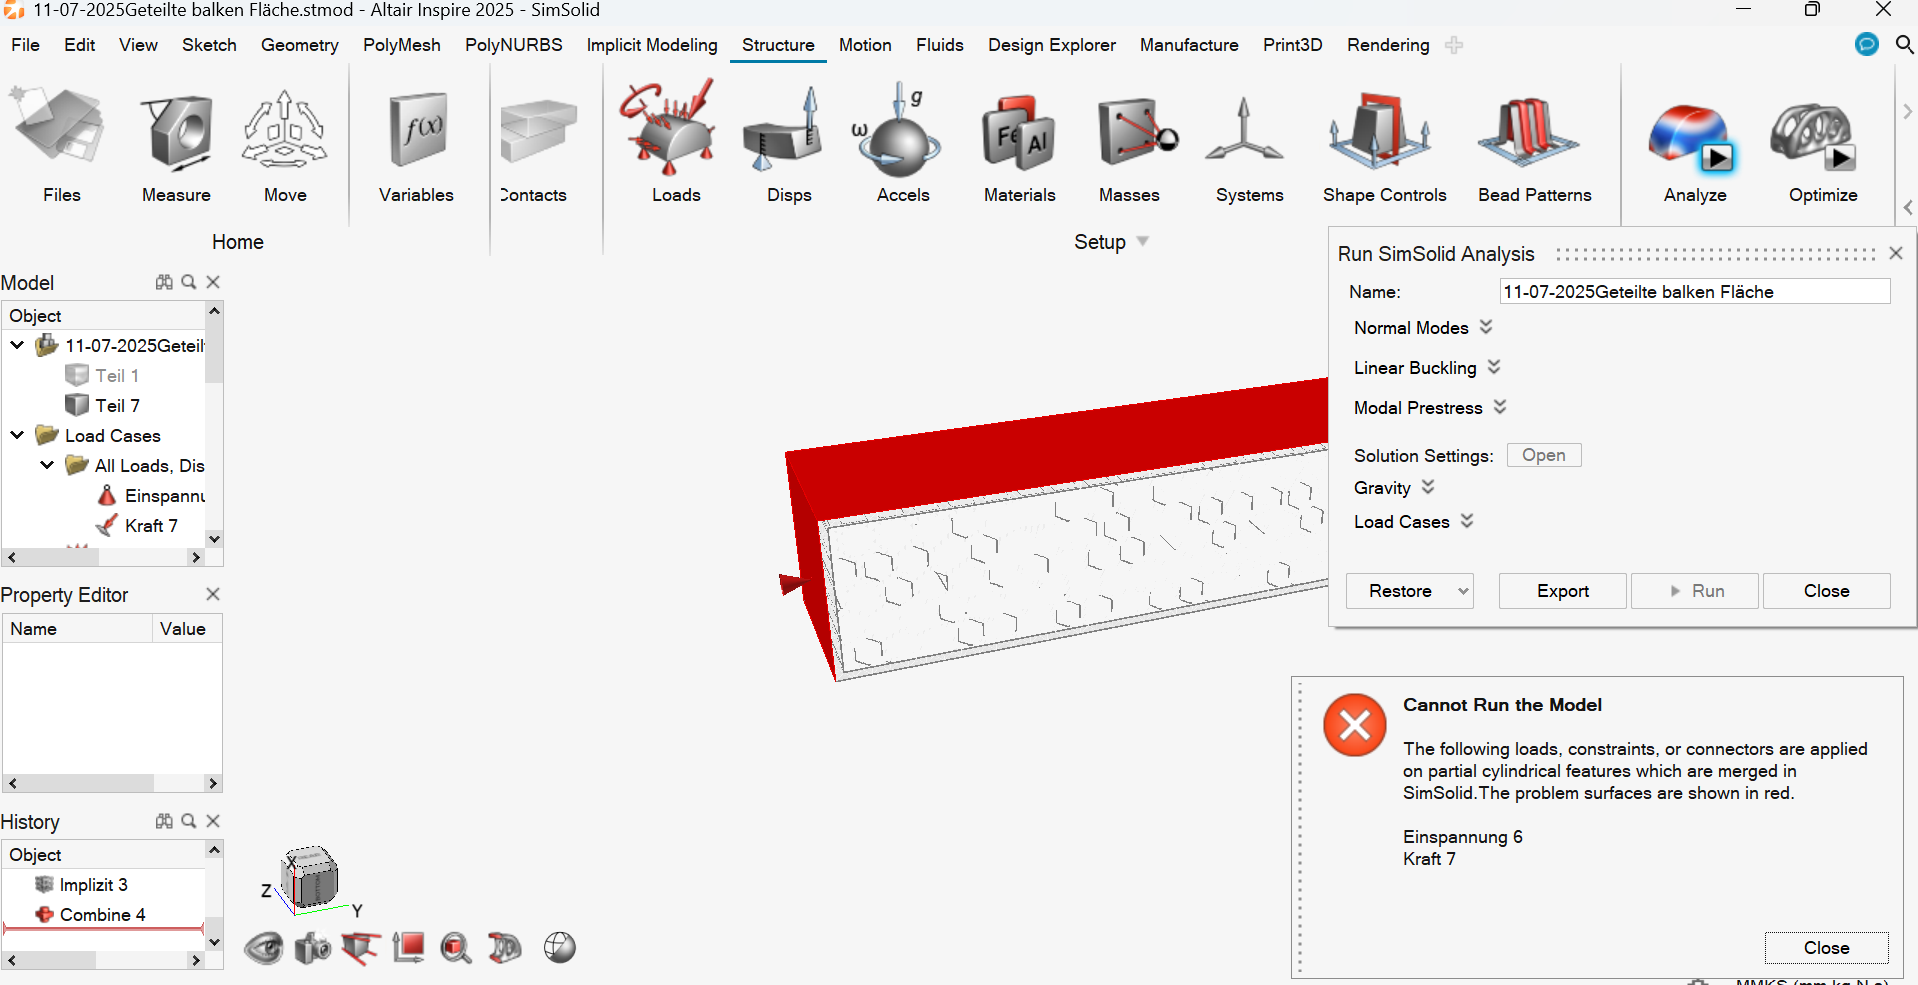Collapse the All Loads, Dis folder
Viewport: 1918px width, 985px height.
click(x=47, y=465)
